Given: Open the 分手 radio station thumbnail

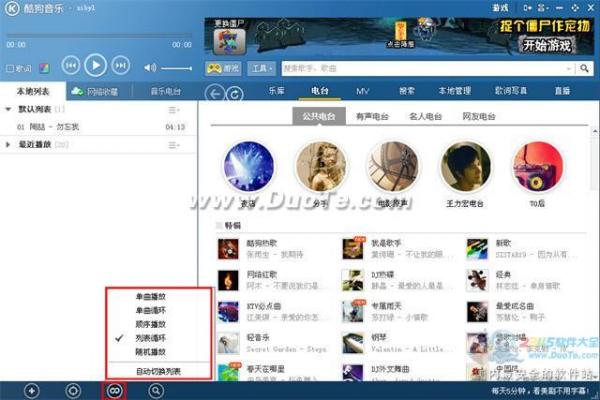Looking at the screenshot, I should 321,166.
